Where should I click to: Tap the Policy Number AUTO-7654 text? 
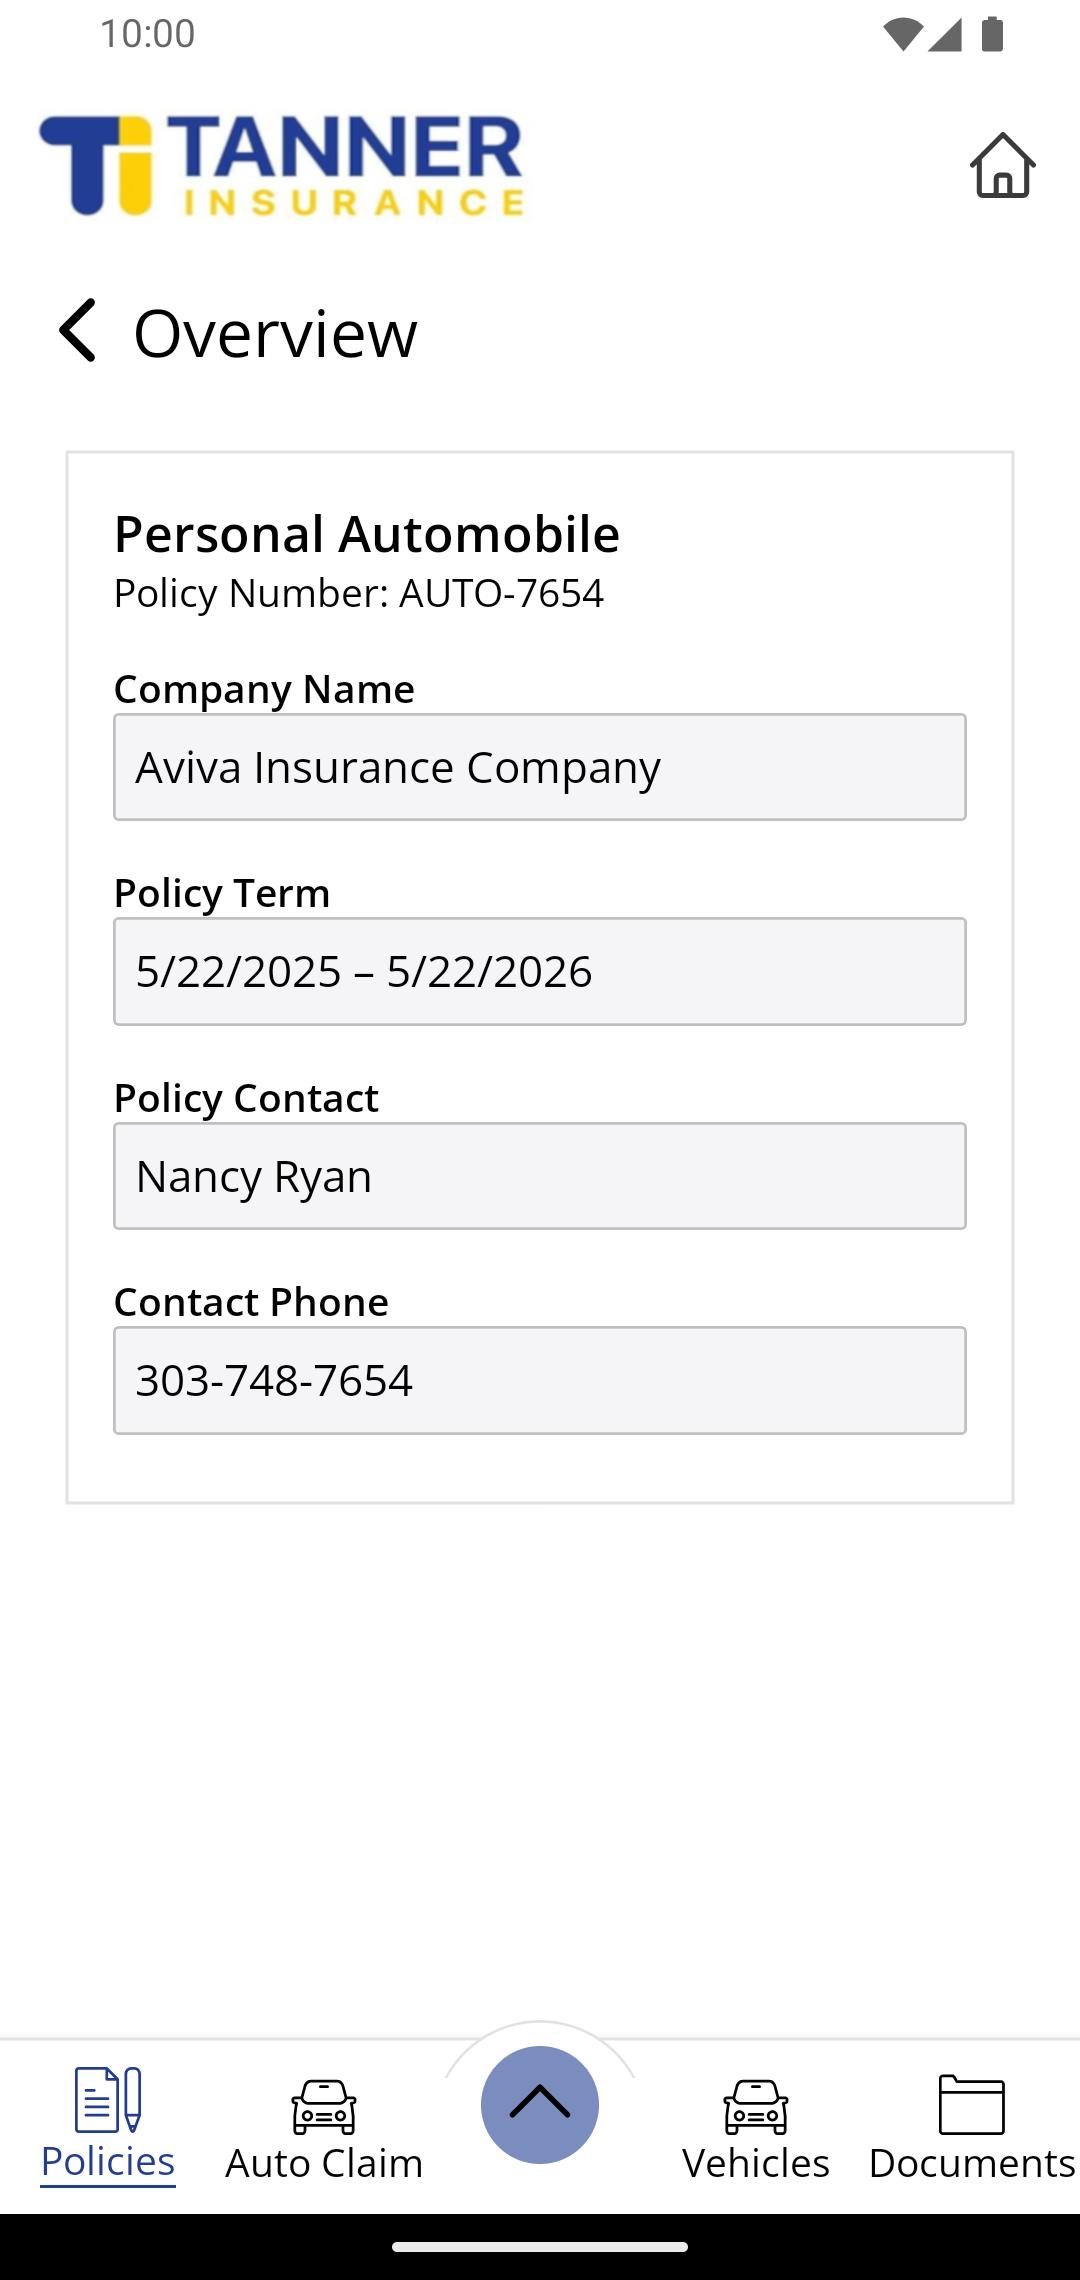coord(359,594)
